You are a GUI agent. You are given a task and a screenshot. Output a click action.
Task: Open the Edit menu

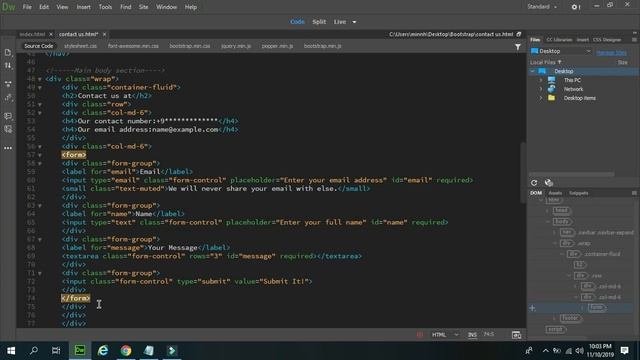click(x=44, y=7)
